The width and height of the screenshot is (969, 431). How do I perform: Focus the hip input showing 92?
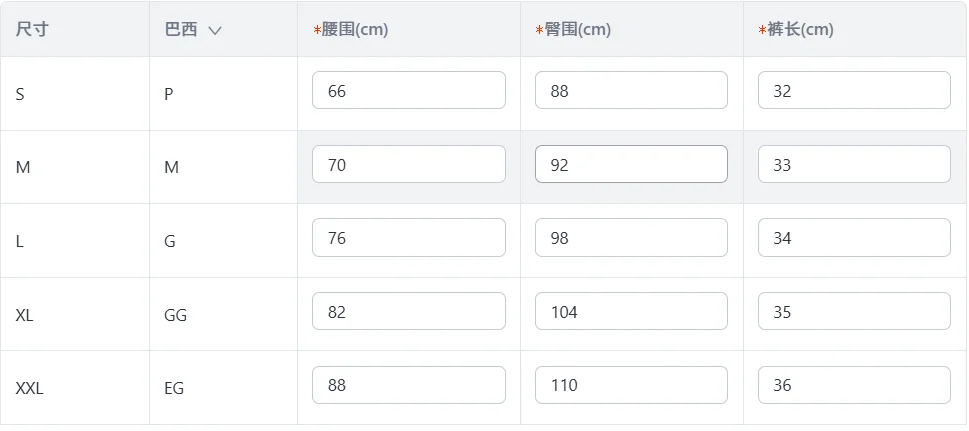pos(631,165)
